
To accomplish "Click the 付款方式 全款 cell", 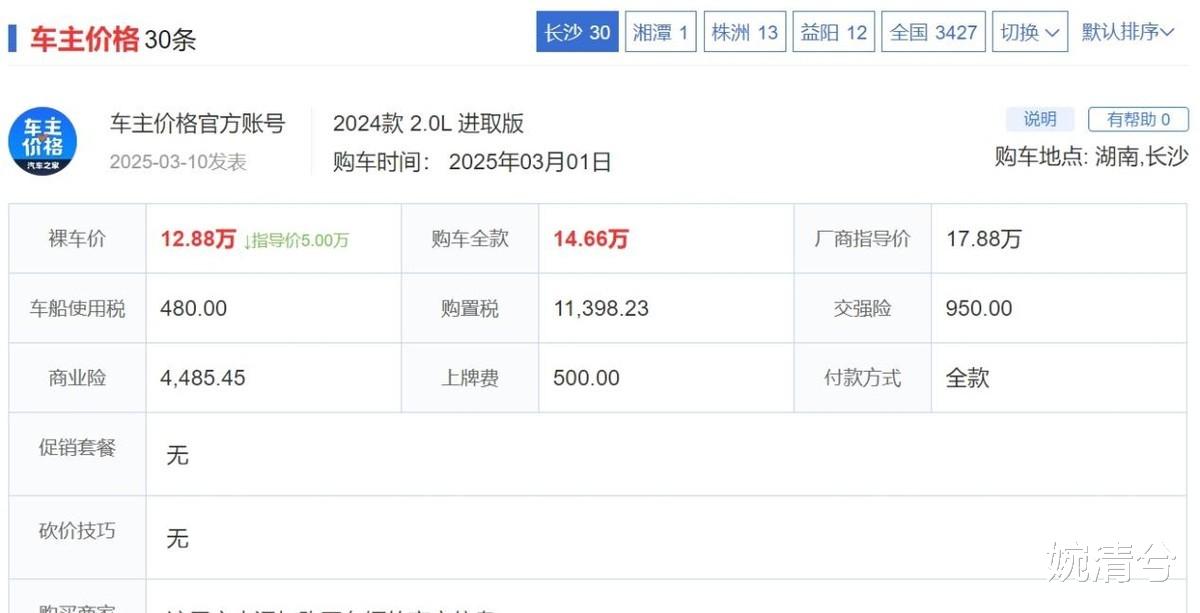I will tap(967, 378).
